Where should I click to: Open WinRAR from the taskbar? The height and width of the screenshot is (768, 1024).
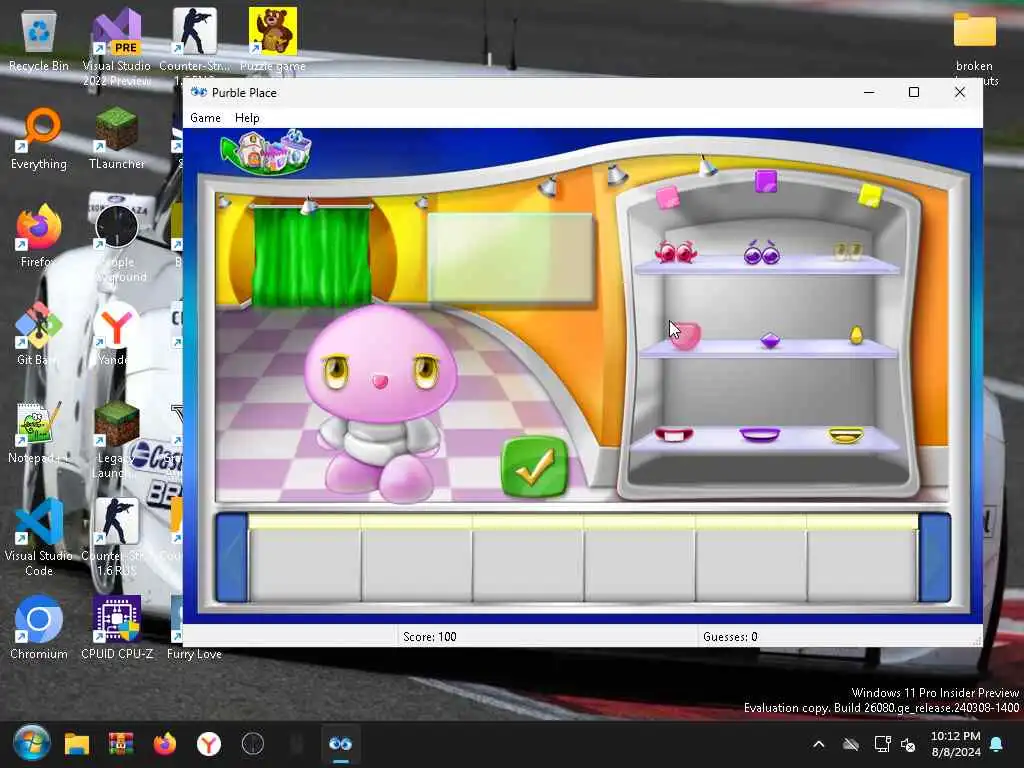(x=121, y=744)
